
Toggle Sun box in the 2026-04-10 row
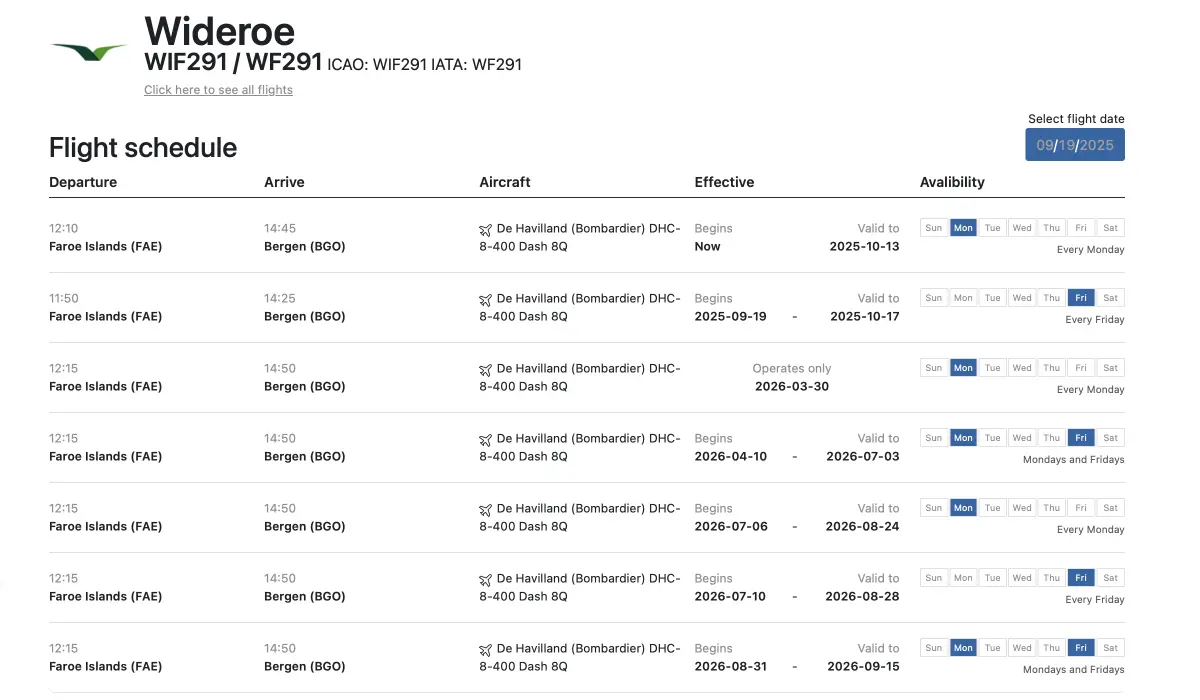tap(934, 438)
